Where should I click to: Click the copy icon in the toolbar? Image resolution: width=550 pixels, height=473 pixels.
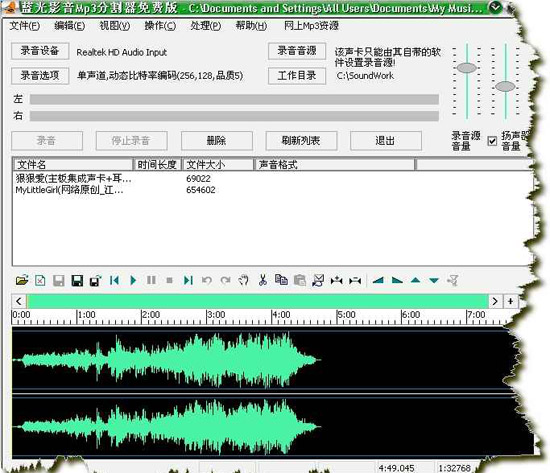(281, 280)
